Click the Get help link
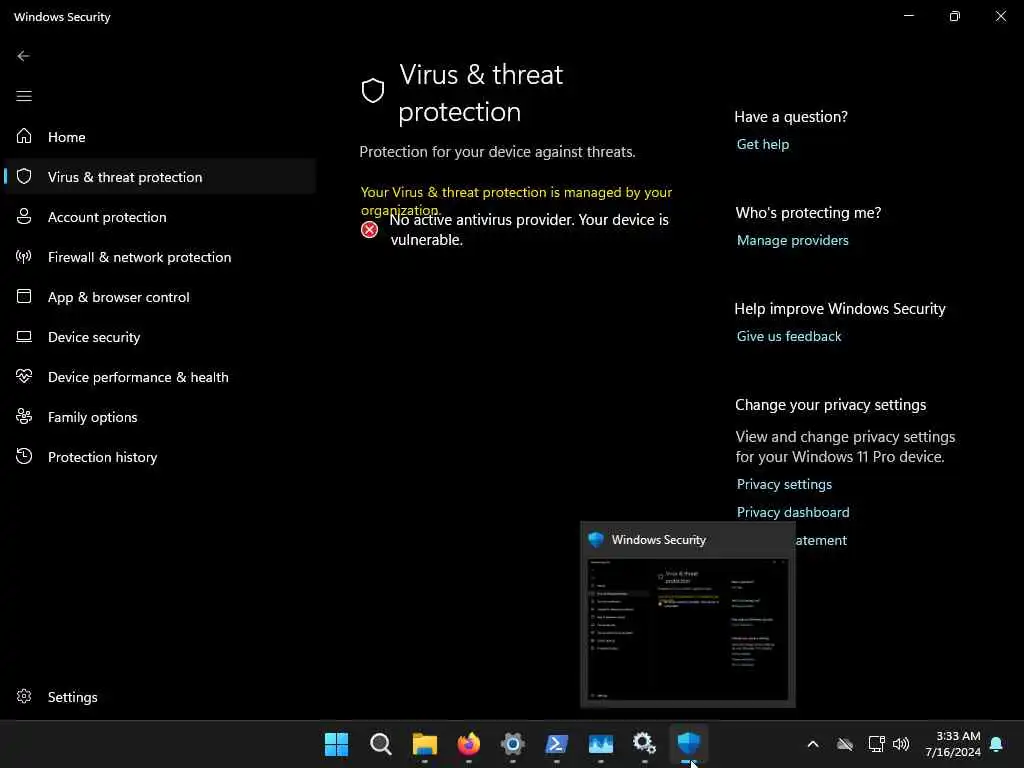The image size is (1024, 768). 763,144
